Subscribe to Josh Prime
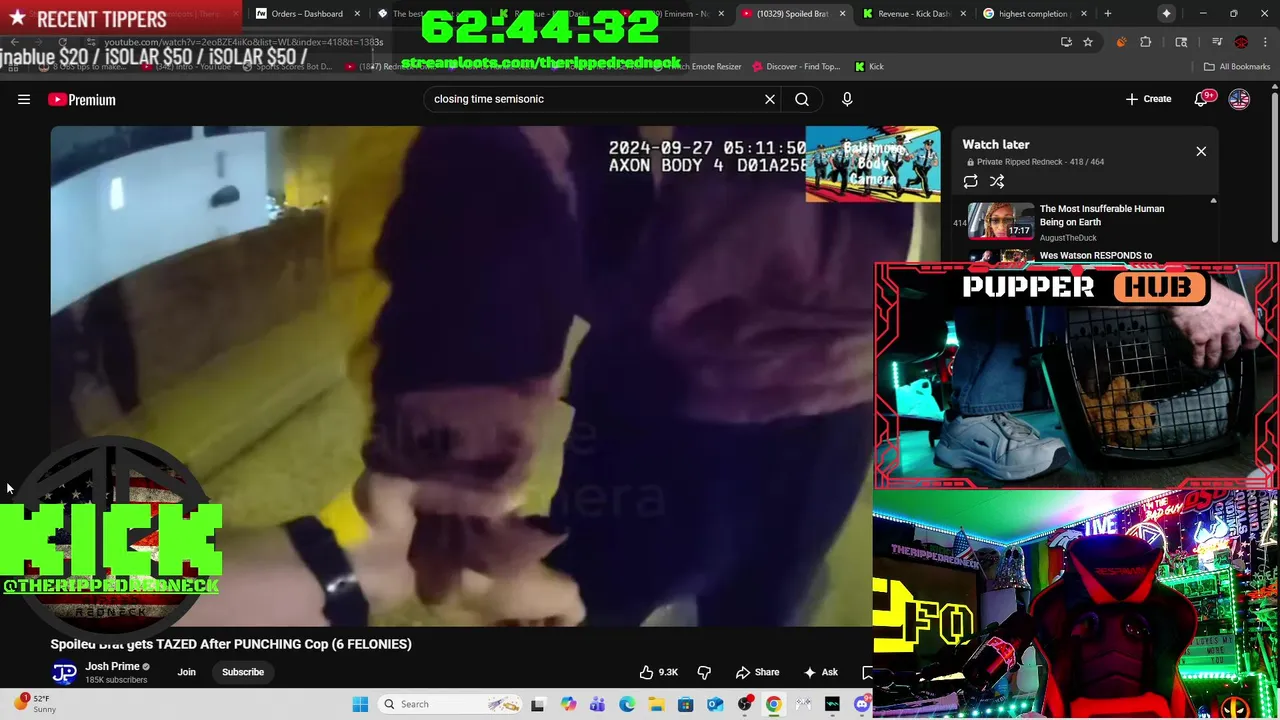The width and height of the screenshot is (1280, 720). point(243,672)
